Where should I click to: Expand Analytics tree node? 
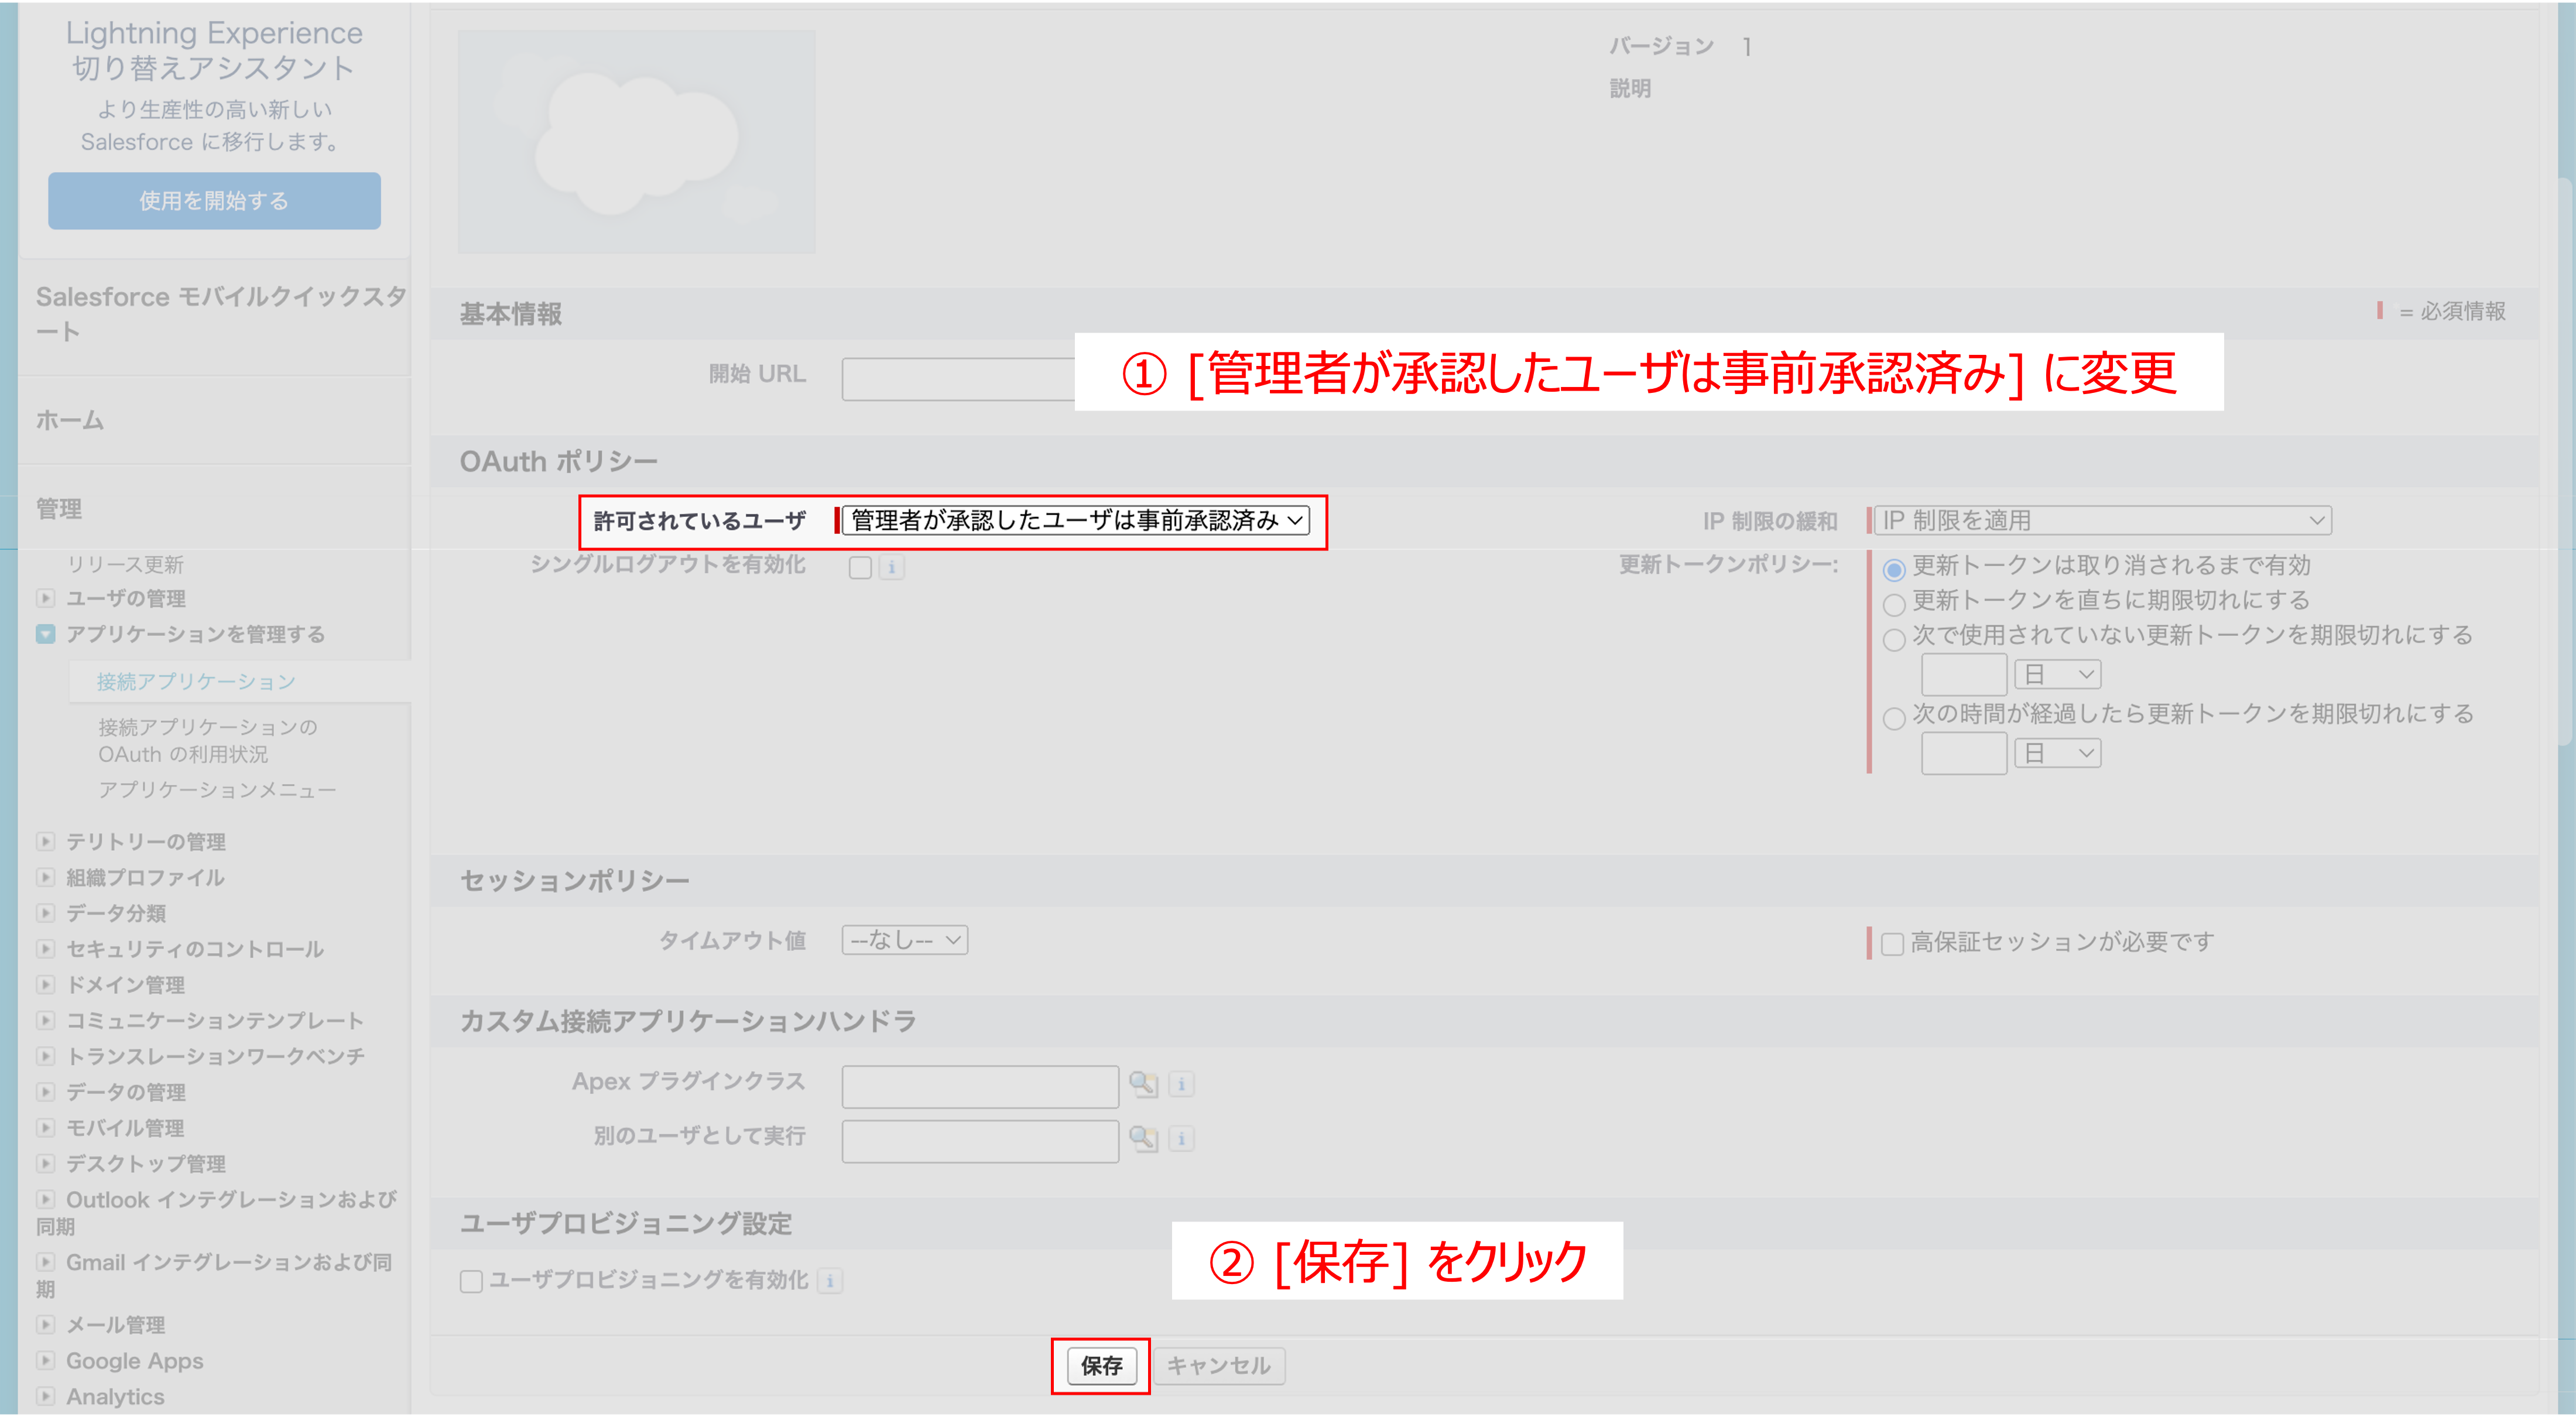click(x=46, y=1396)
